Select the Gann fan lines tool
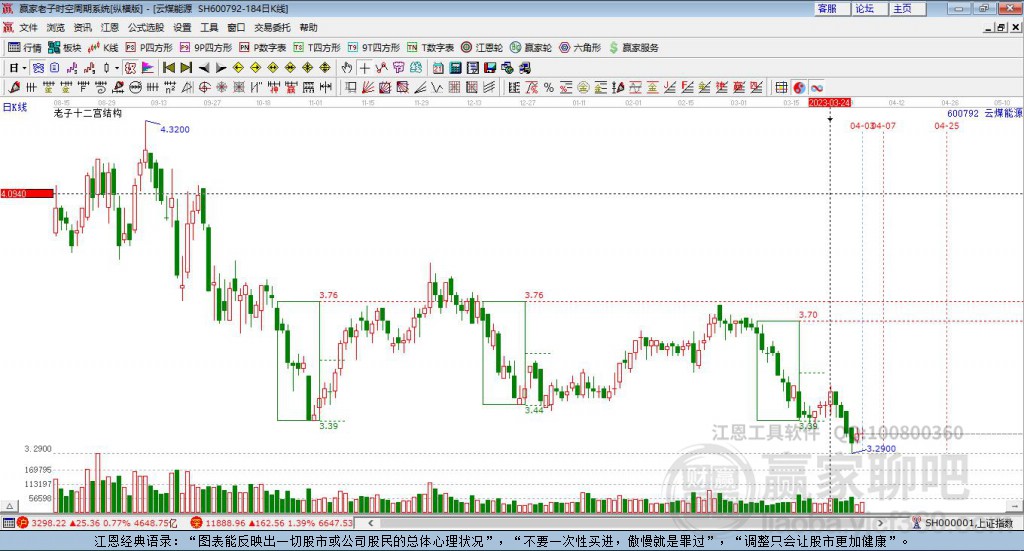 pos(368,87)
